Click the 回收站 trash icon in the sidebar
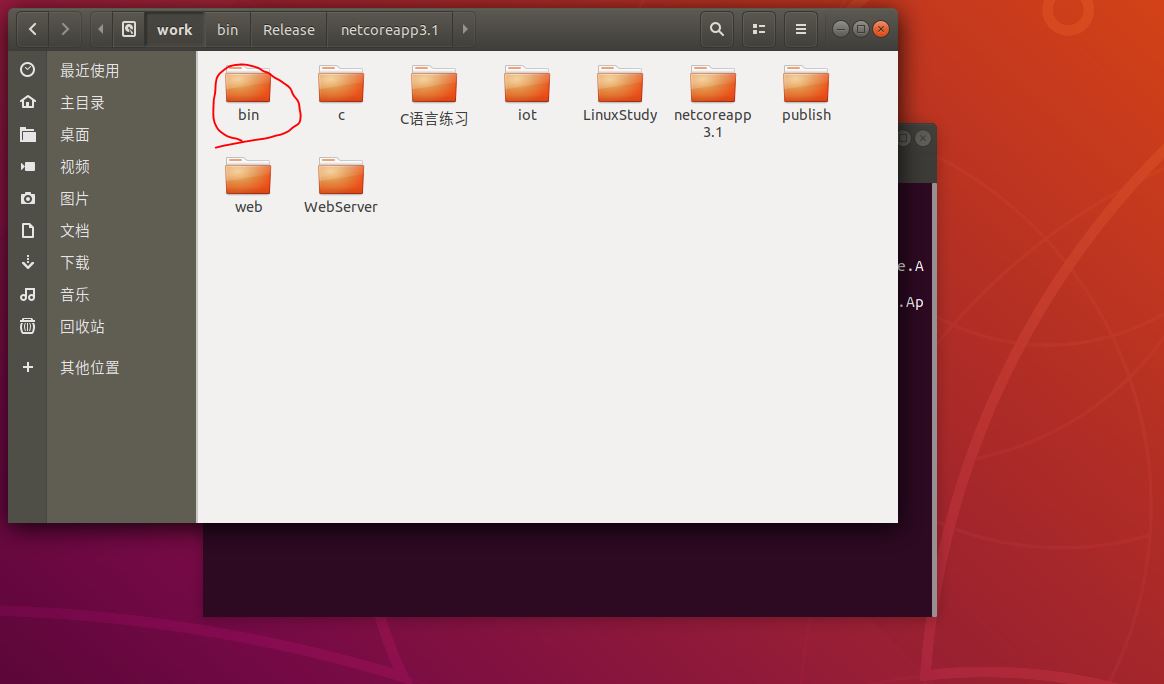 coord(27,326)
